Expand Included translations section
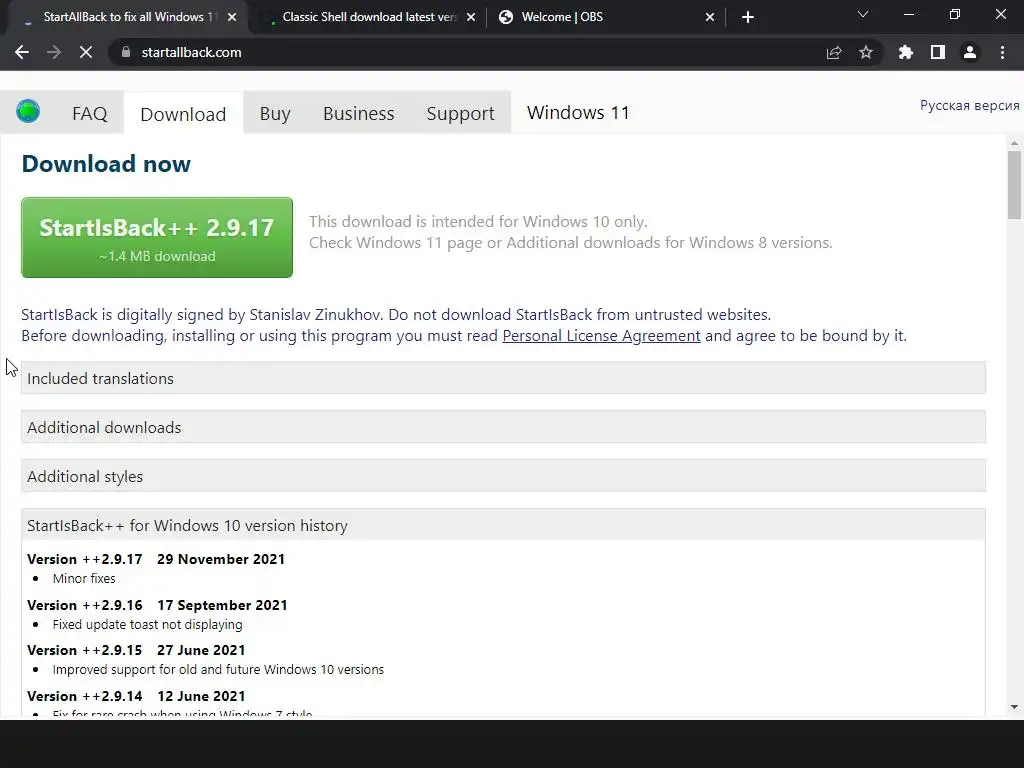1024x768 pixels. tap(503, 378)
